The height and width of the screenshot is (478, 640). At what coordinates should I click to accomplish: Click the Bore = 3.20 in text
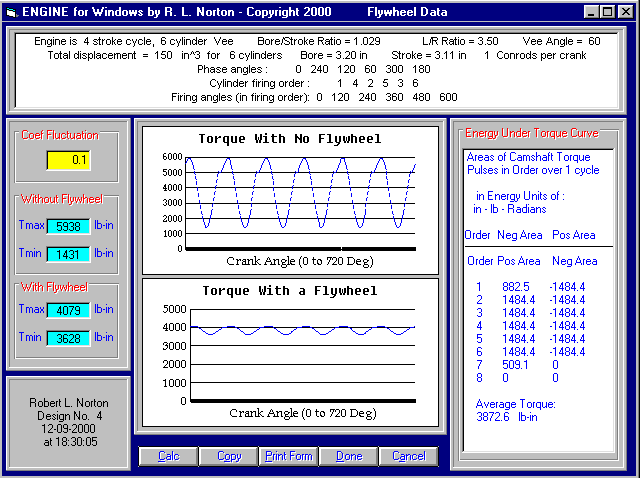pyautogui.click(x=333, y=55)
